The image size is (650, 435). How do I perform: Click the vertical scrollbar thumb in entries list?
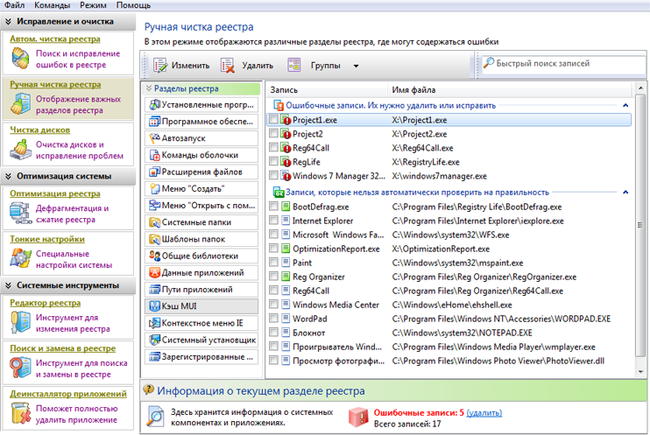pyautogui.click(x=640, y=224)
